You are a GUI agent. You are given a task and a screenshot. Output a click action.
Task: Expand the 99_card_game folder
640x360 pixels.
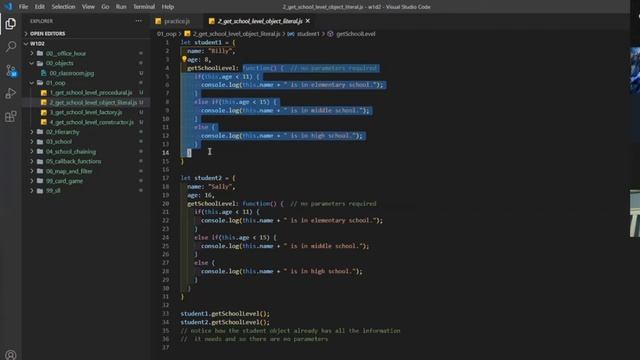[x=86, y=181]
